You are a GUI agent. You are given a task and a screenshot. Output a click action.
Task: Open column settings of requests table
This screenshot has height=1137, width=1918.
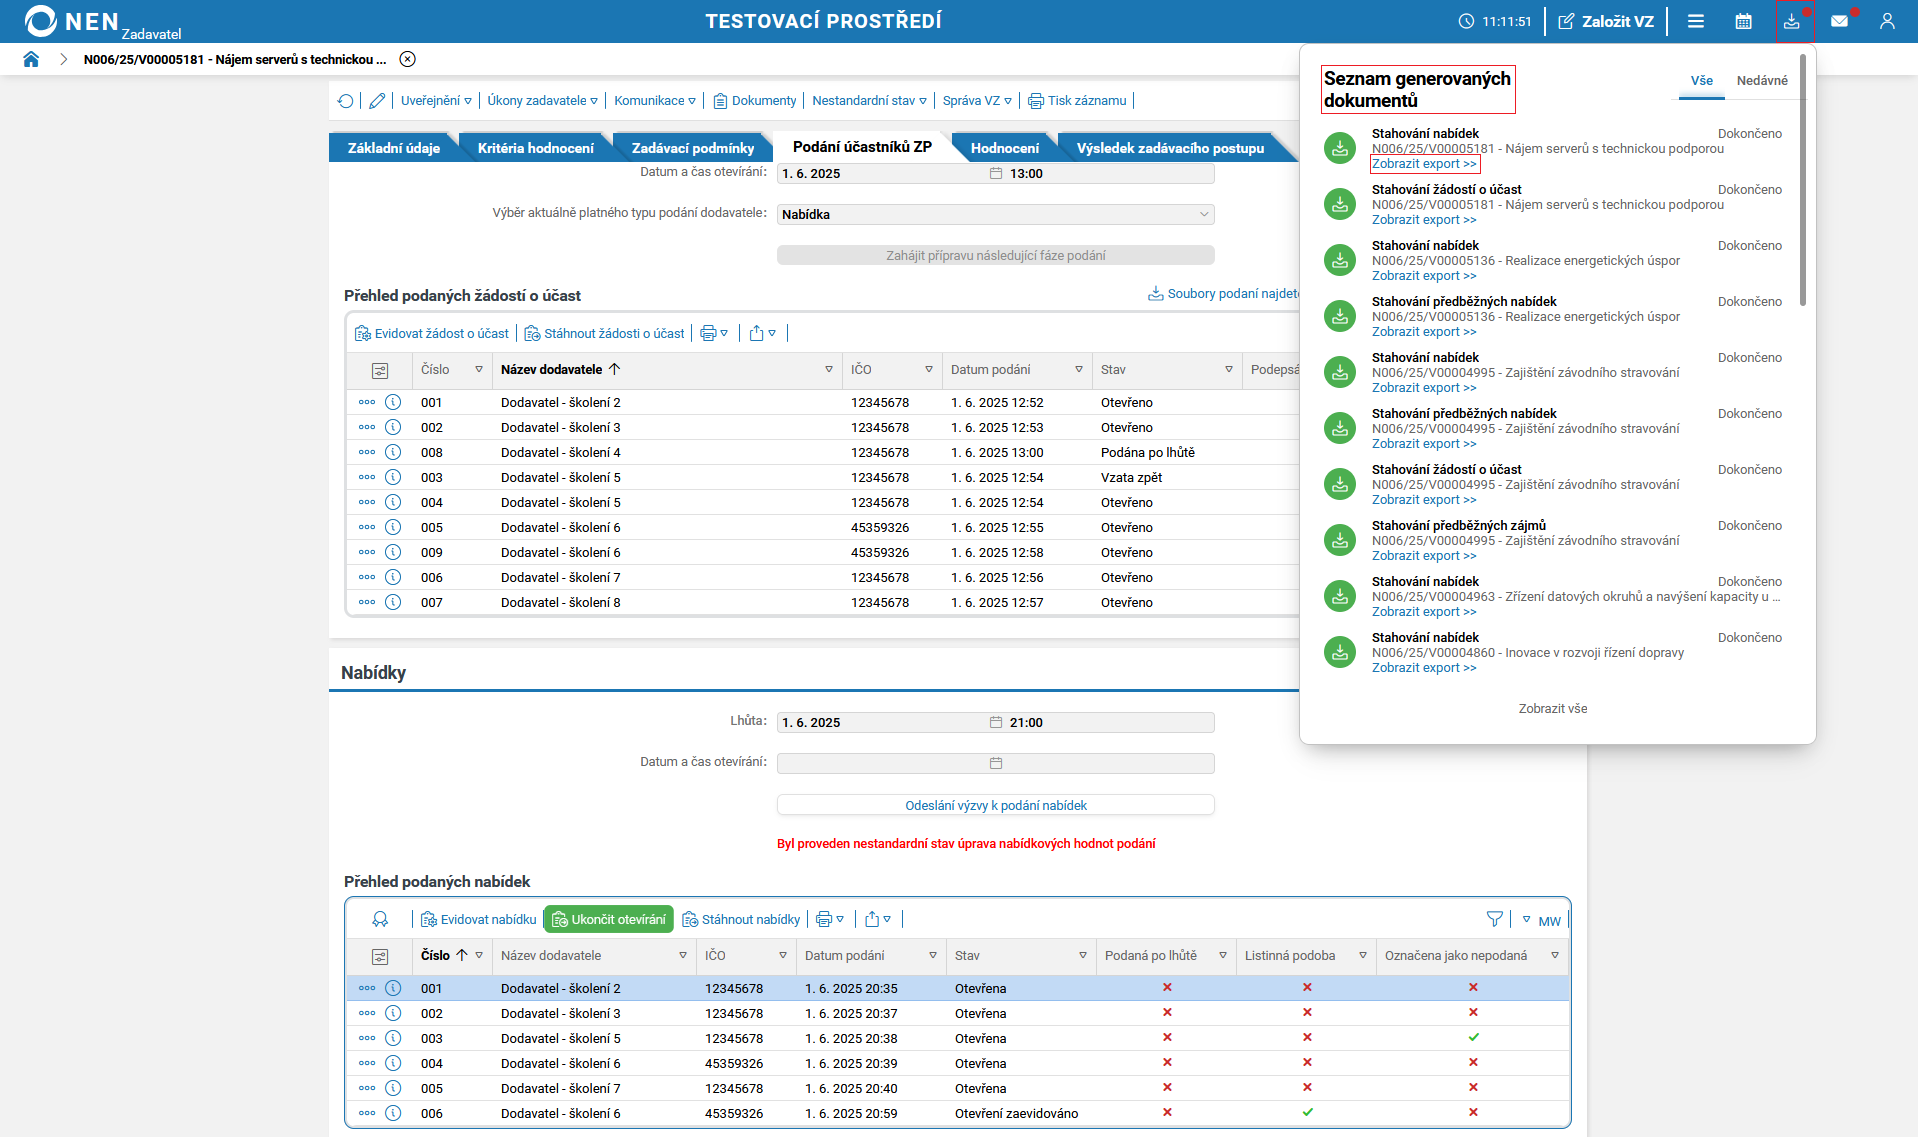(380, 370)
